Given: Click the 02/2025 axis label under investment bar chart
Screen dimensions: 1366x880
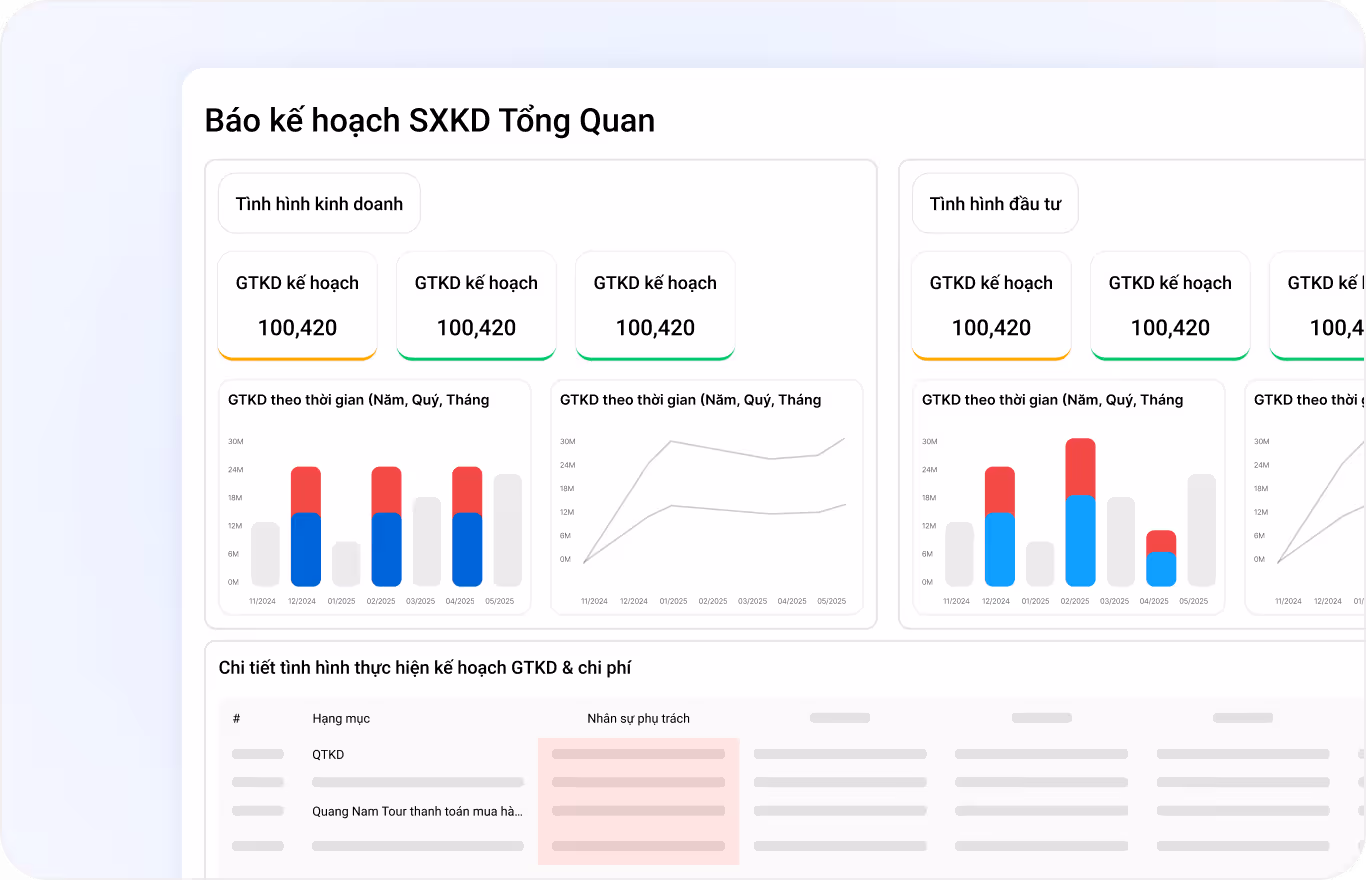Looking at the screenshot, I should coord(1075,602).
